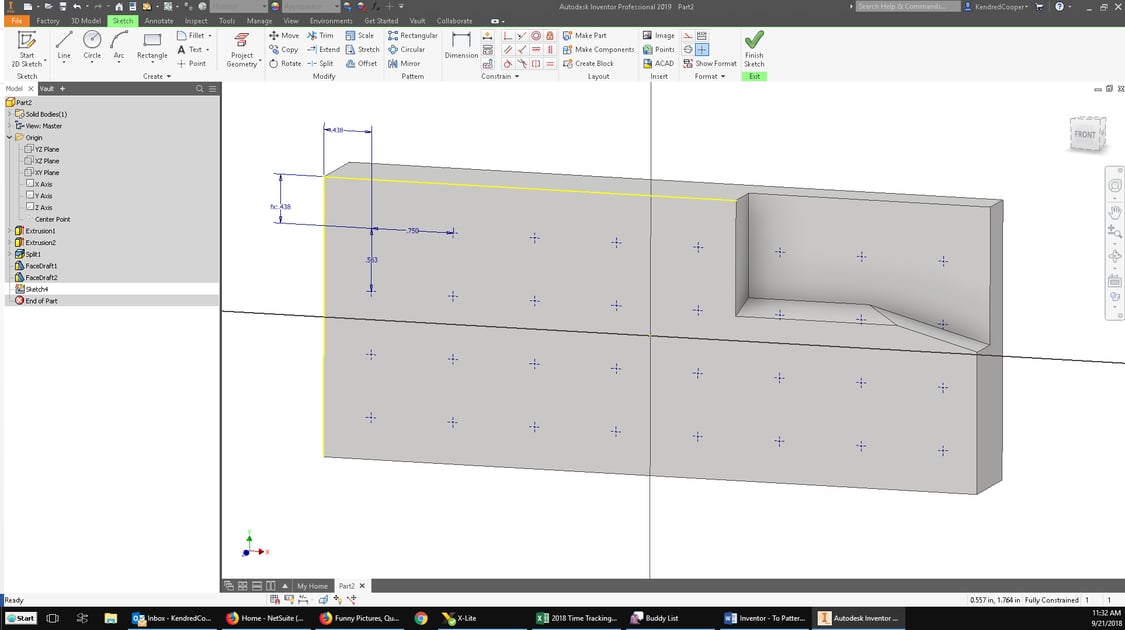Toggle Center Point format in the Format panel
The height and width of the screenshot is (630, 1125).
tap(701, 49)
